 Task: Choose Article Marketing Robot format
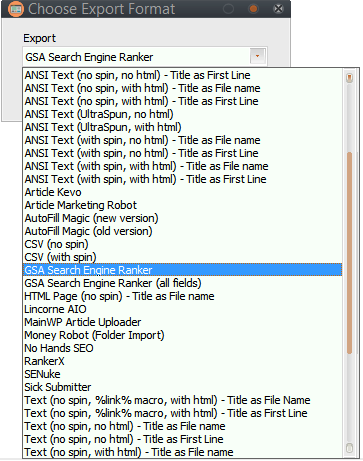pos(183,205)
